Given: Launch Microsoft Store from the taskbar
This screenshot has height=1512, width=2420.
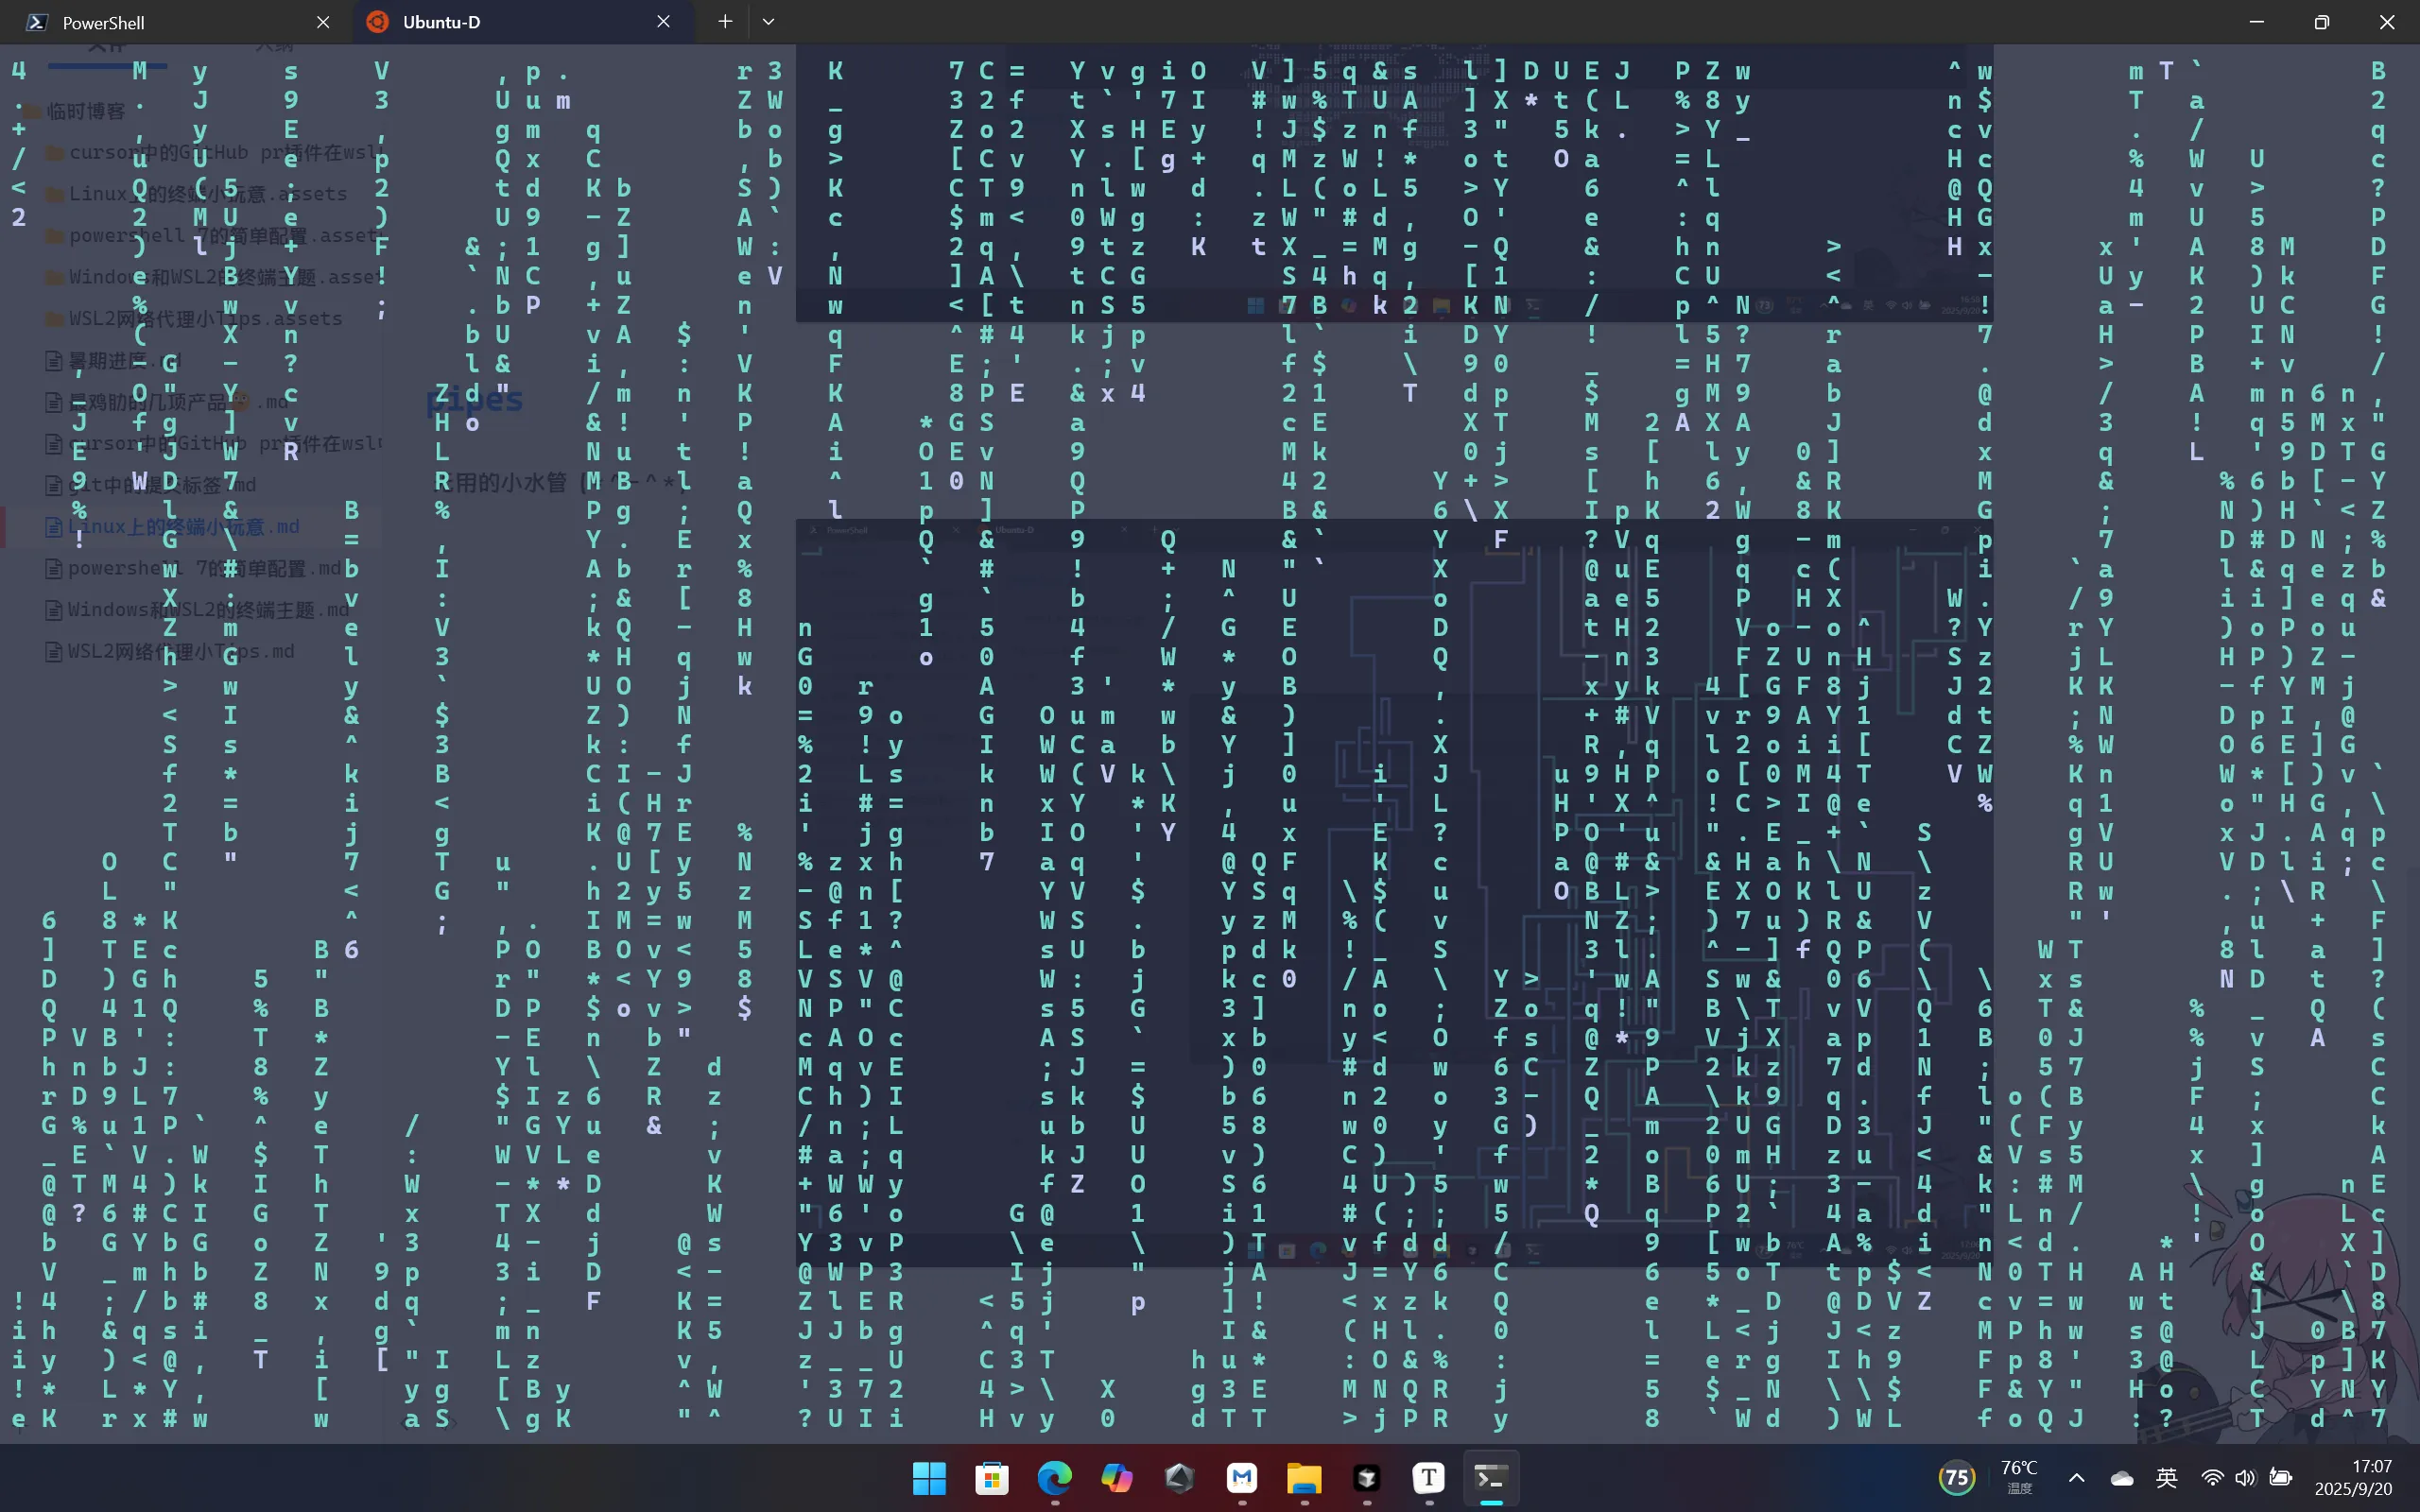Looking at the screenshot, I should (x=991, y=1478).
